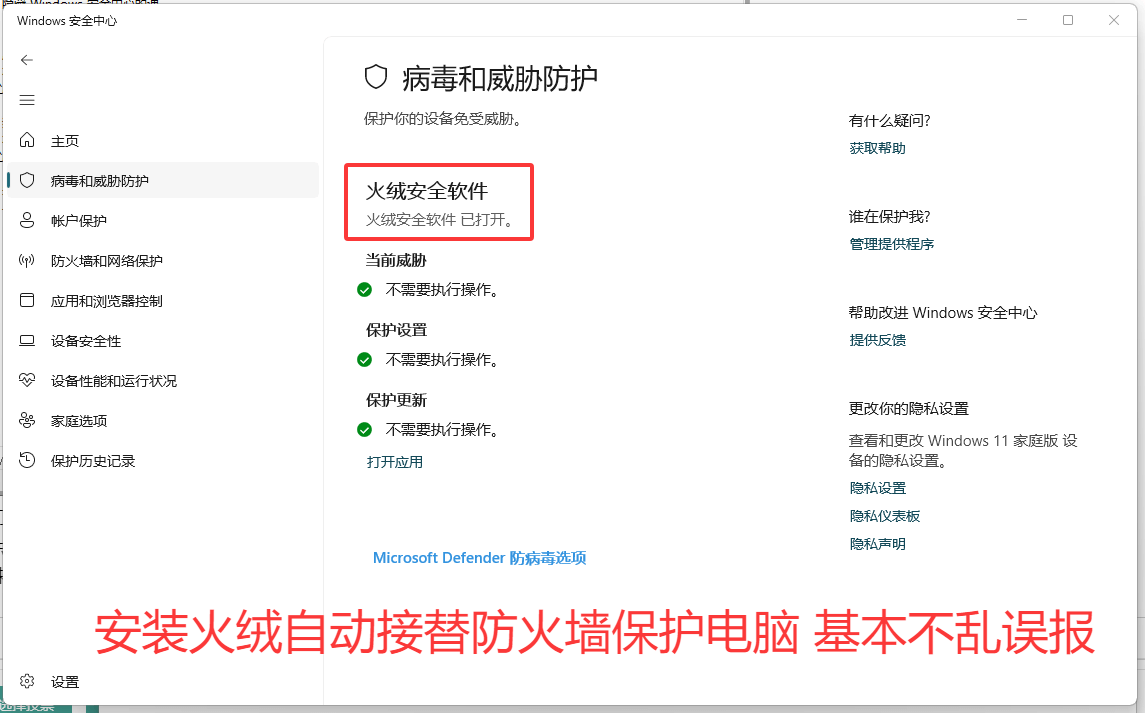Open 保护历史记录 in the sidebar
Image resolution: width=1145 pixels, height=713 pixels.
[x=93, y=461]
